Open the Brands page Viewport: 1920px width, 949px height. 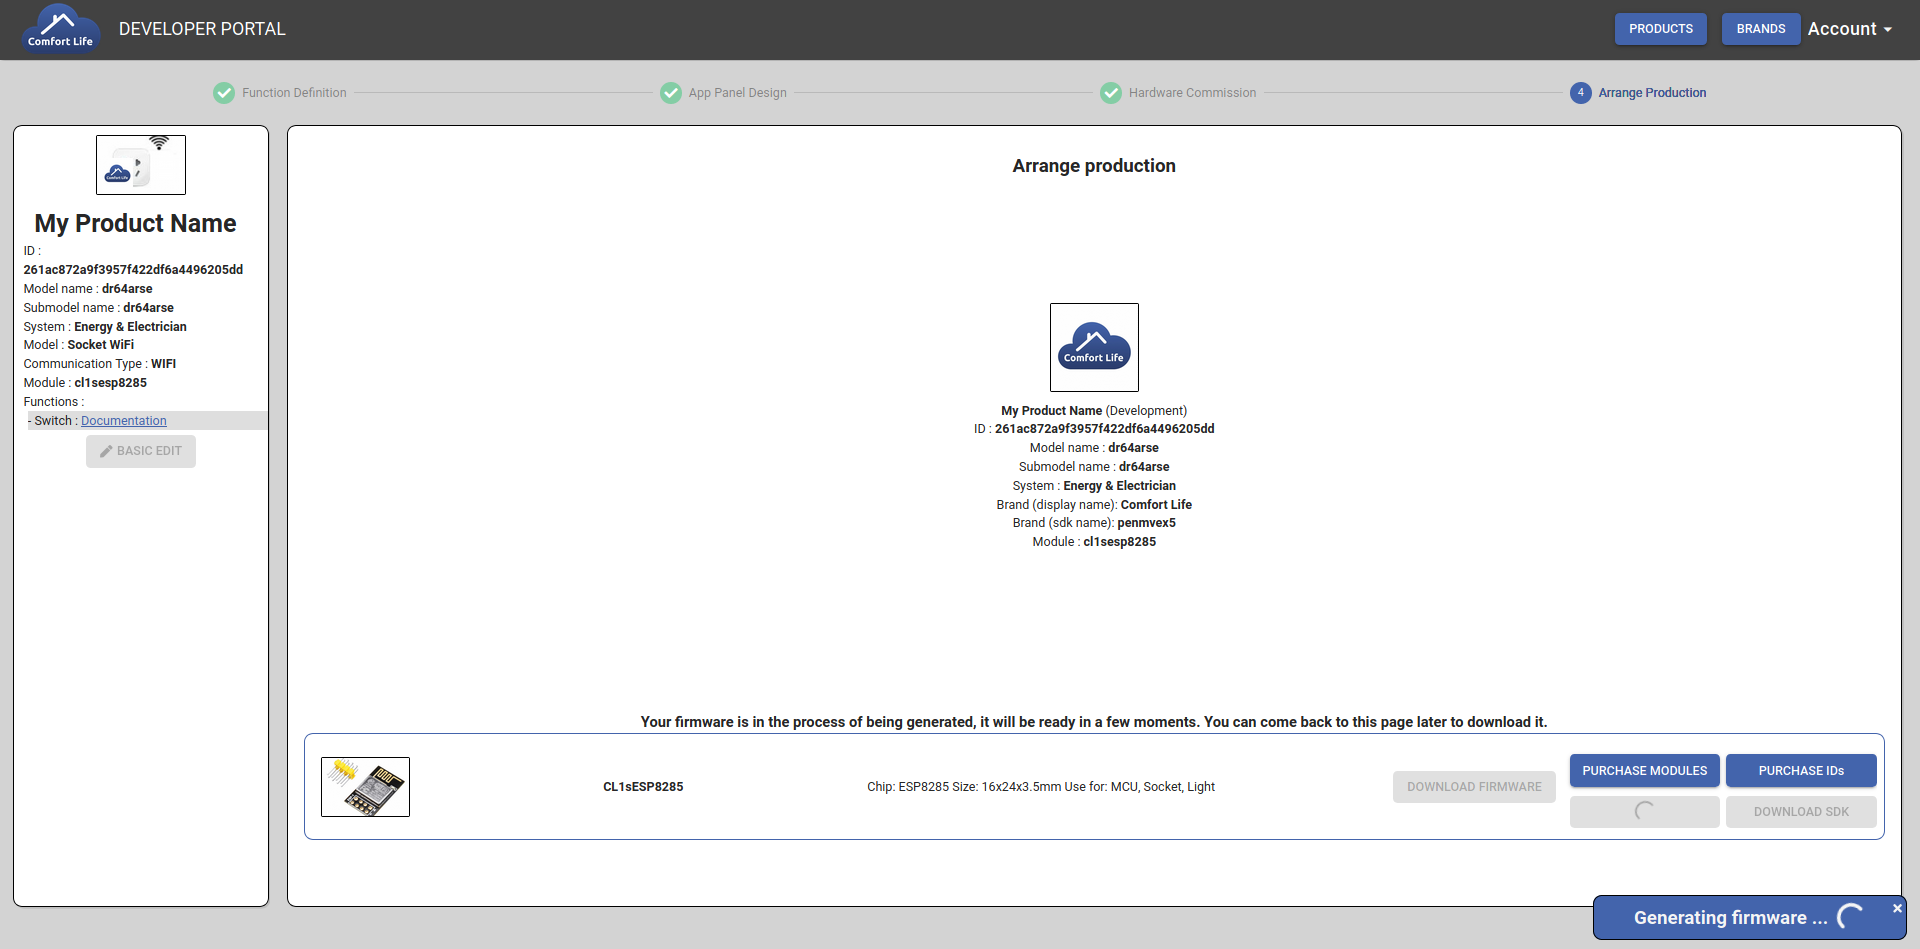pyautogui.click(x=1760, y=29)
